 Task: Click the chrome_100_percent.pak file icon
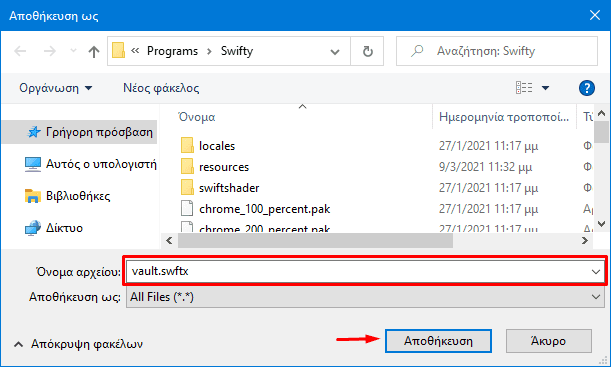187,208
